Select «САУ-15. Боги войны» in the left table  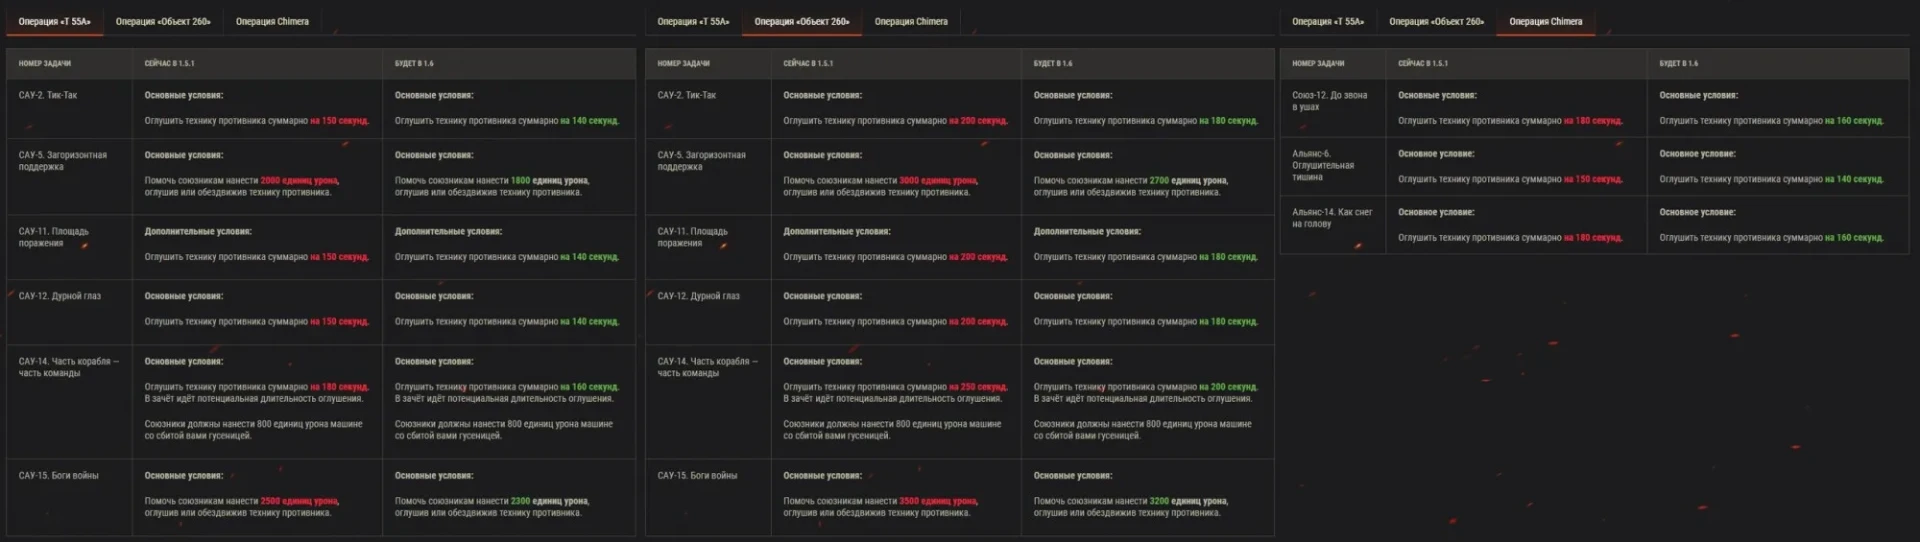58,476
